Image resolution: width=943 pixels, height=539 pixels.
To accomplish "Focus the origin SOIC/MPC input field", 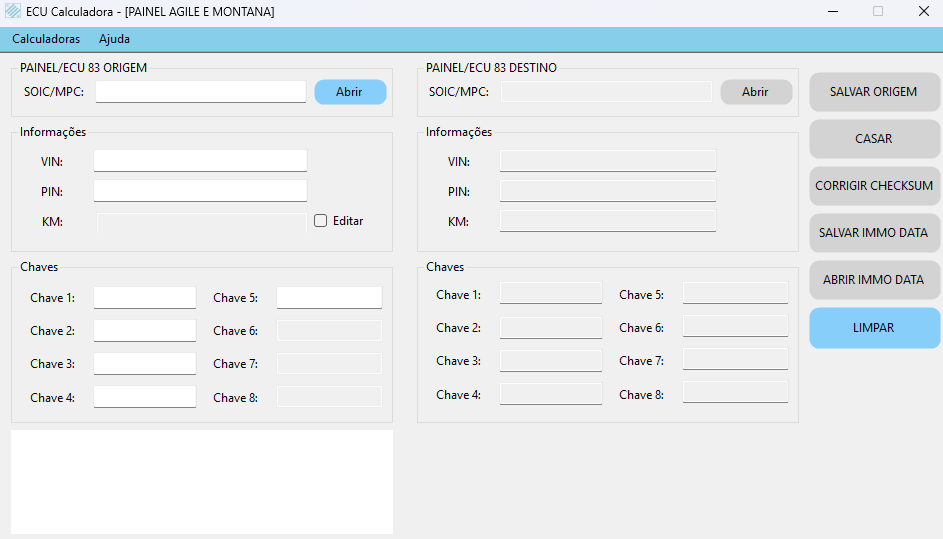I will pos(201,92).
